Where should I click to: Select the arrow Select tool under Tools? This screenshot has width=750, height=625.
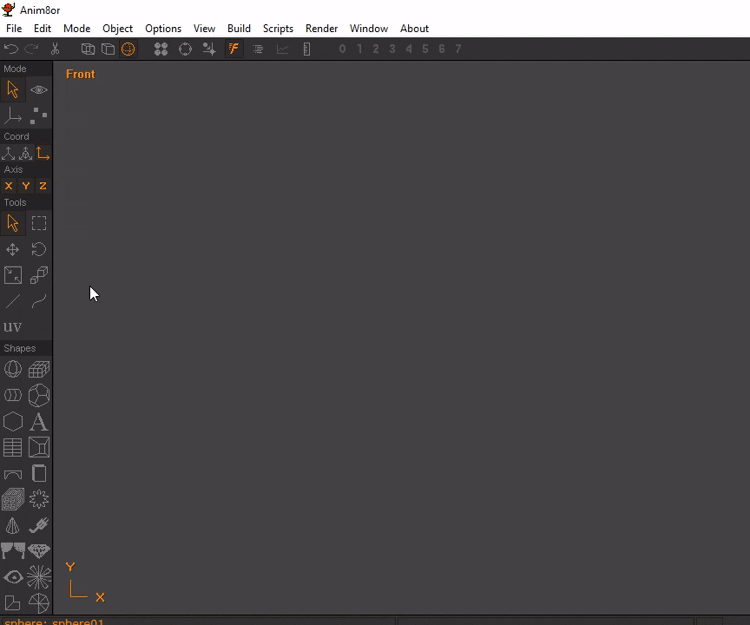pyautogui.click(x=12, y=223)
